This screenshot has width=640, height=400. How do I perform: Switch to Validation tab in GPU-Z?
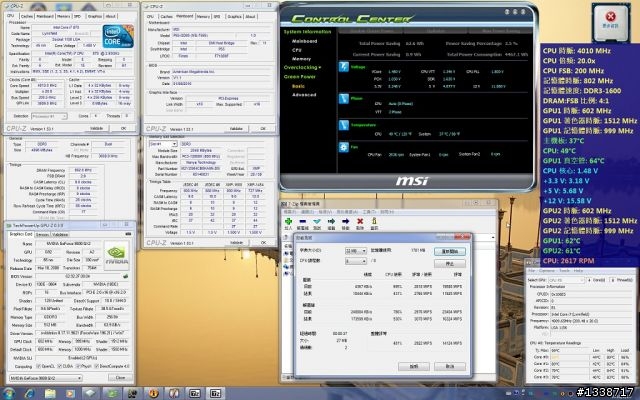point(60,235)
